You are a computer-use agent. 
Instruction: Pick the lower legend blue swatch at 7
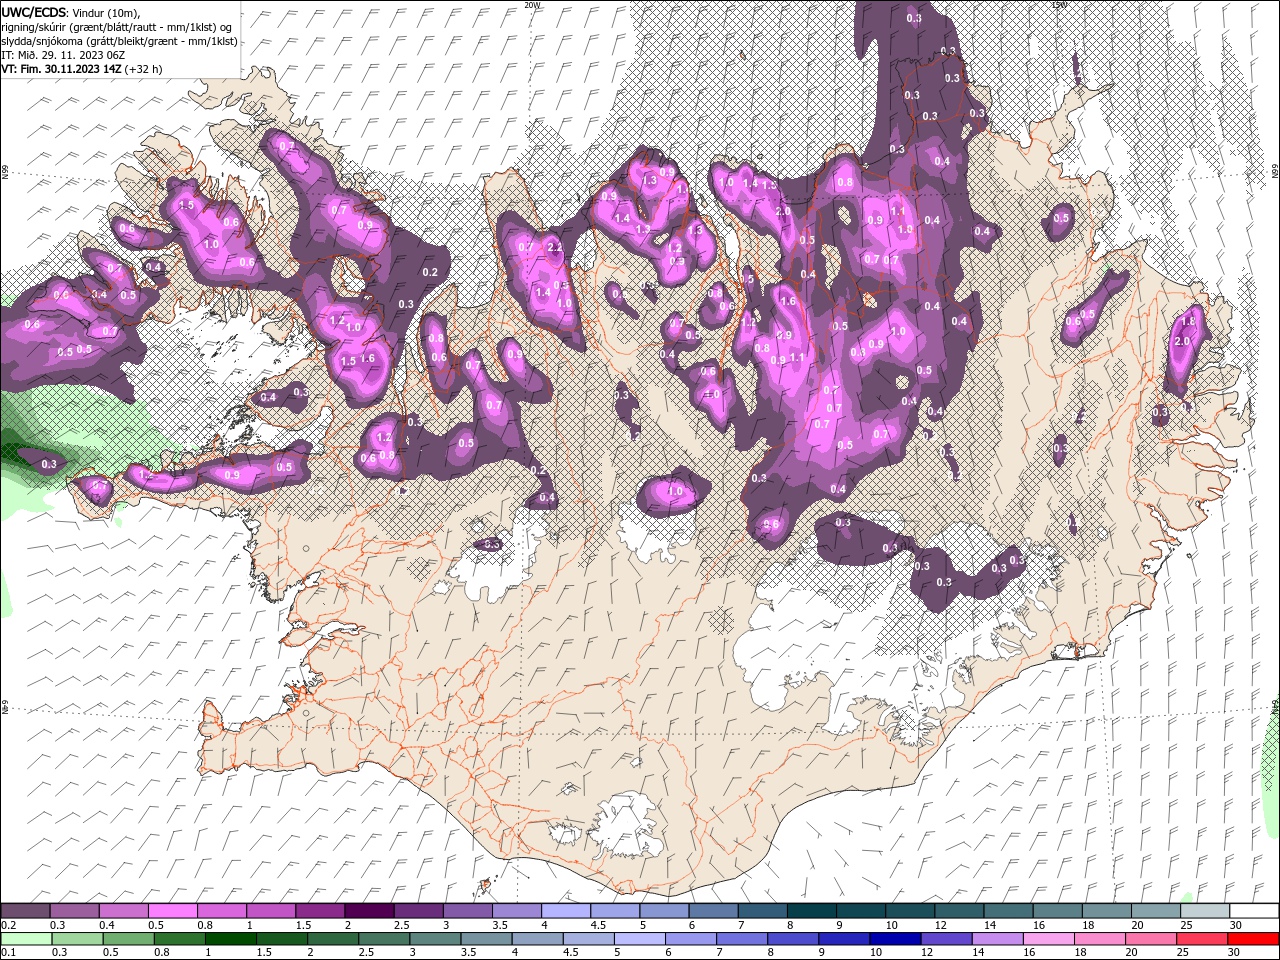pyautogui.click(x=741, y=938)
